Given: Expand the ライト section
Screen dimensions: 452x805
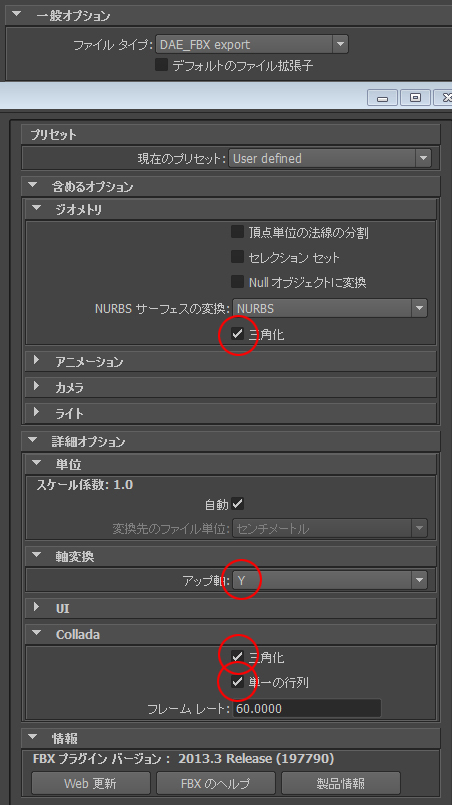Looking at the screenshot, I should click(x=36, y=412).
